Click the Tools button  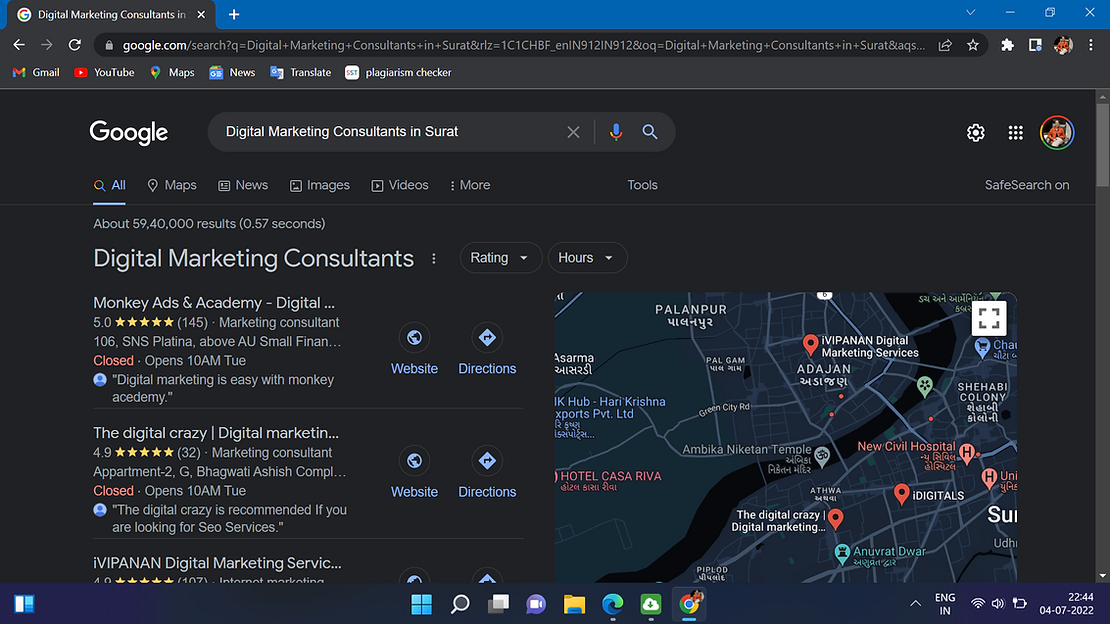[642, 185]
